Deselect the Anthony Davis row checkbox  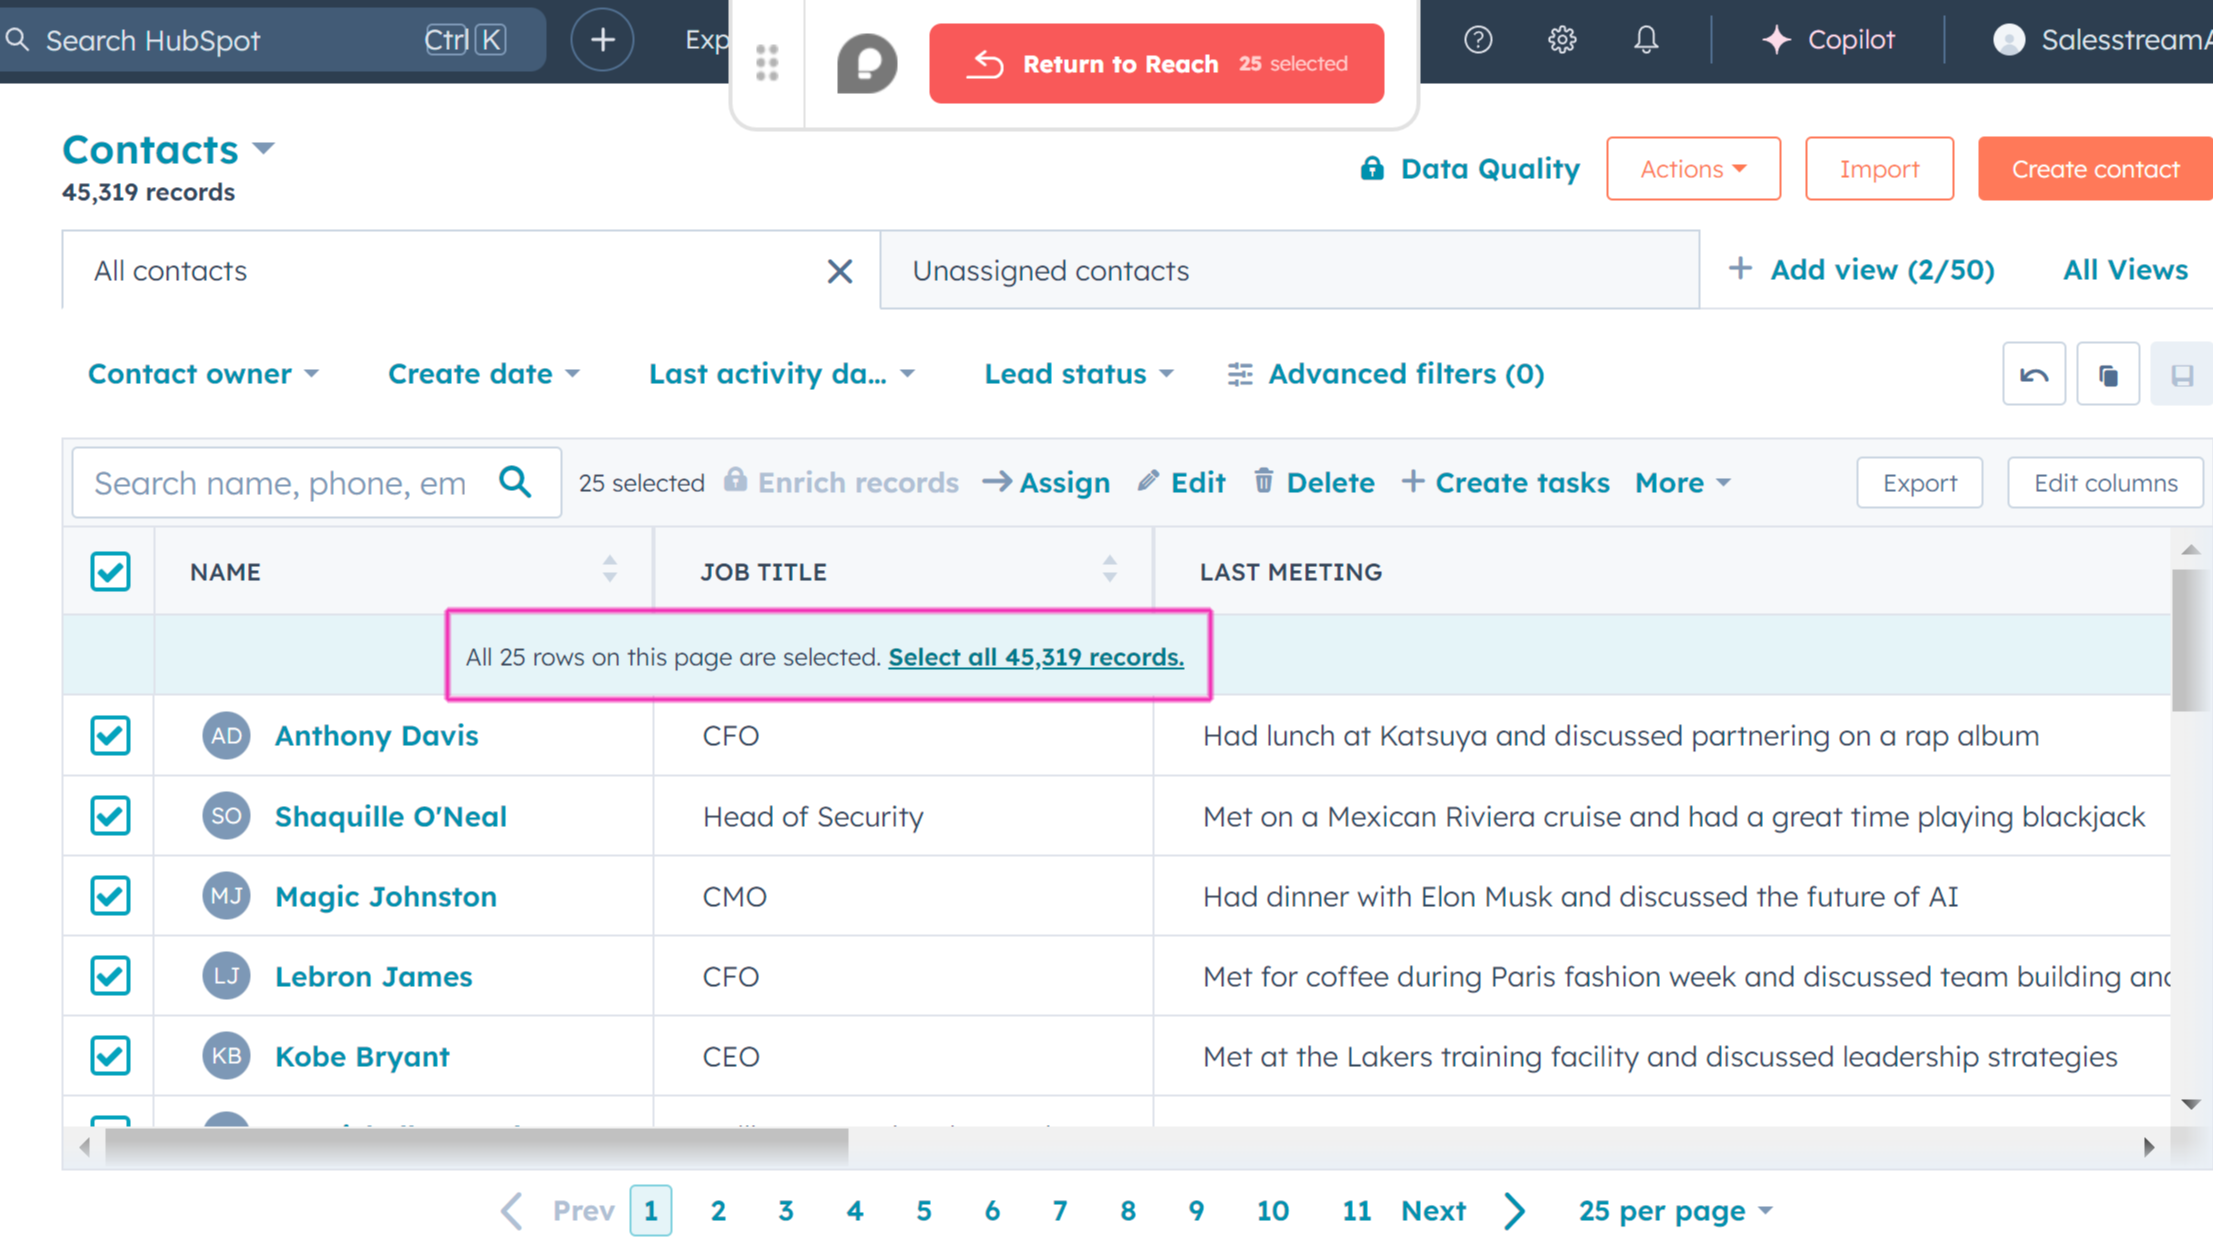[x=110, y=736]
